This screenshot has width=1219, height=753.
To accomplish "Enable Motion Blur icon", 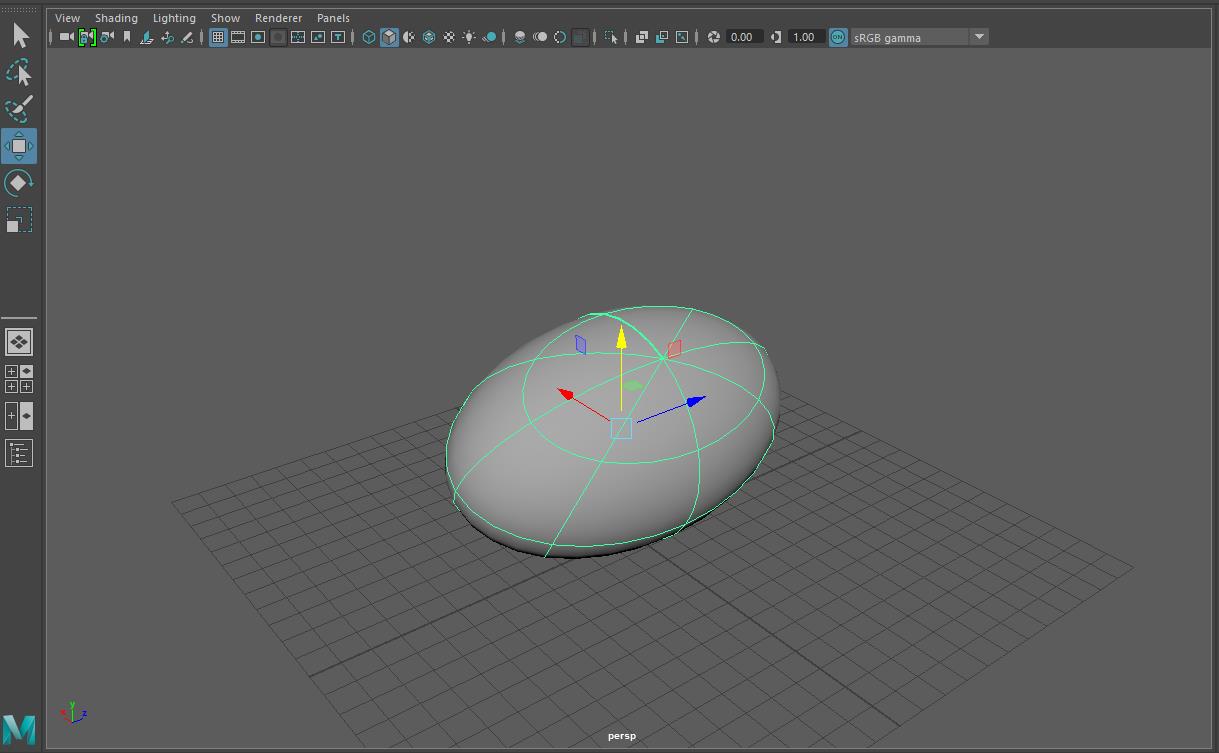I will pyautogui.click(x=540, y=37).
